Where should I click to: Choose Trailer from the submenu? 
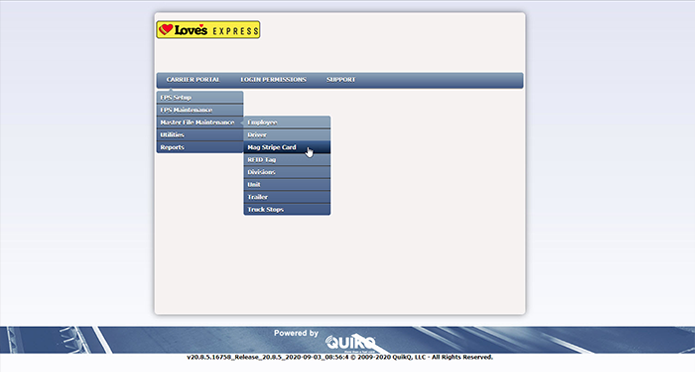287,197
